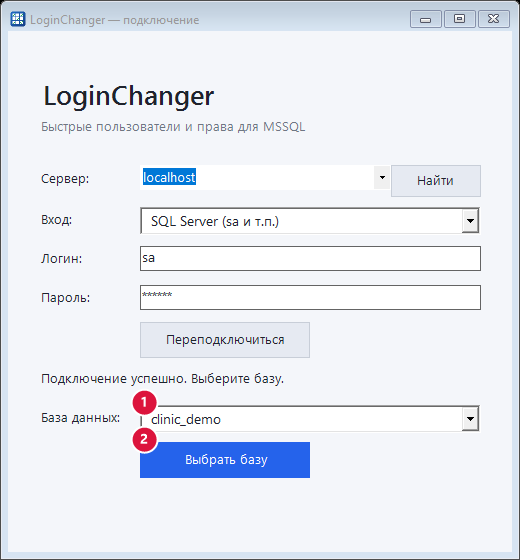Minimize the LoginChanger window
The image size is (520, 560).
click(426, 19)
